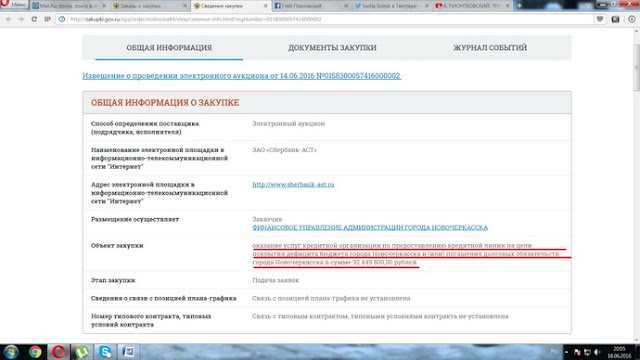640x360 pixels.
Task: Open the Word document taskbar icon
Action: [x=128, y=352]
